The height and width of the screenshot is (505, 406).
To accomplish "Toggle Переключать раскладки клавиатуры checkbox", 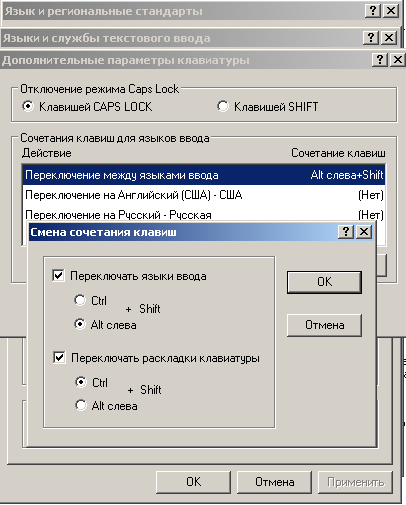I will pyautogui.click(x=59, y=358).
